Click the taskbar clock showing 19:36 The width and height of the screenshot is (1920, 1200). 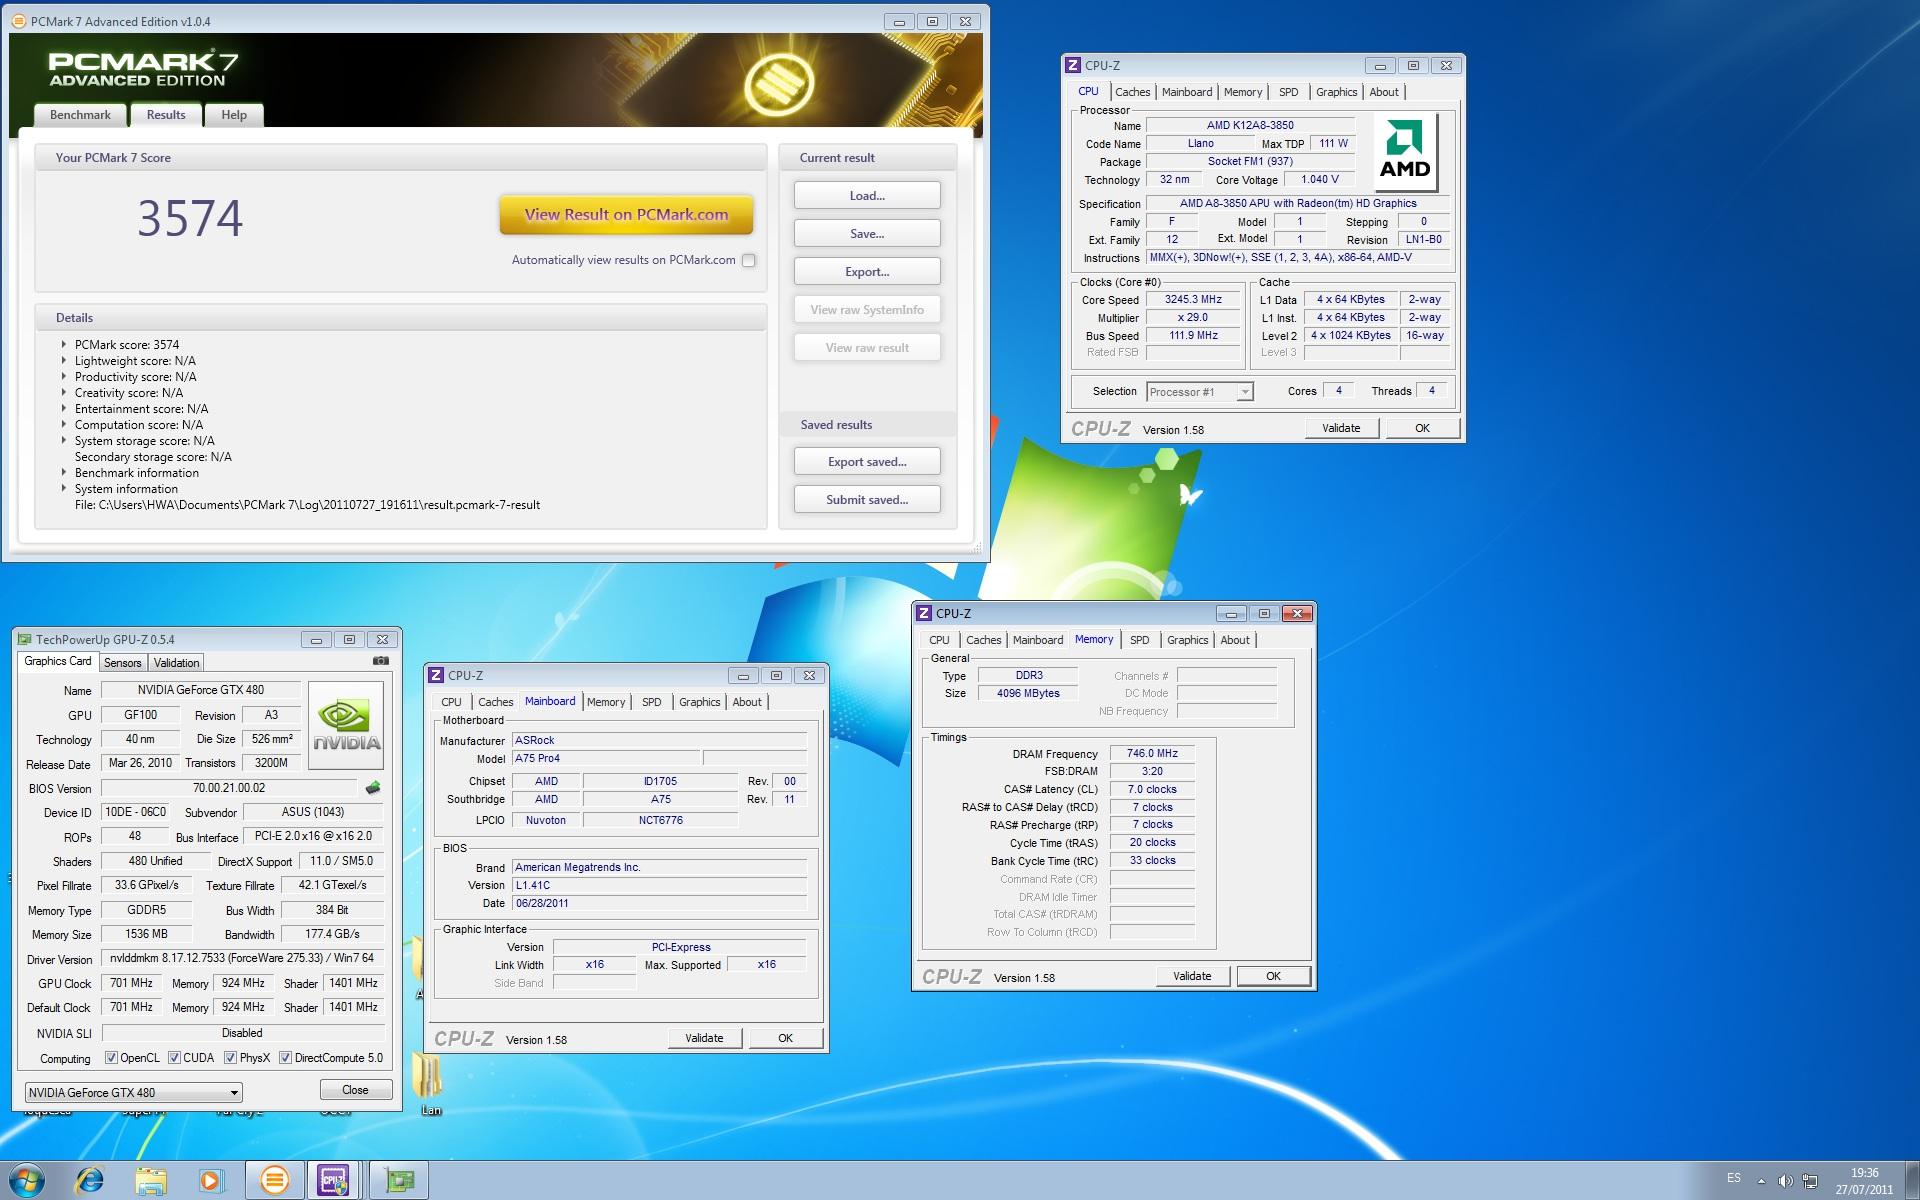[x=1864, y=1181]
